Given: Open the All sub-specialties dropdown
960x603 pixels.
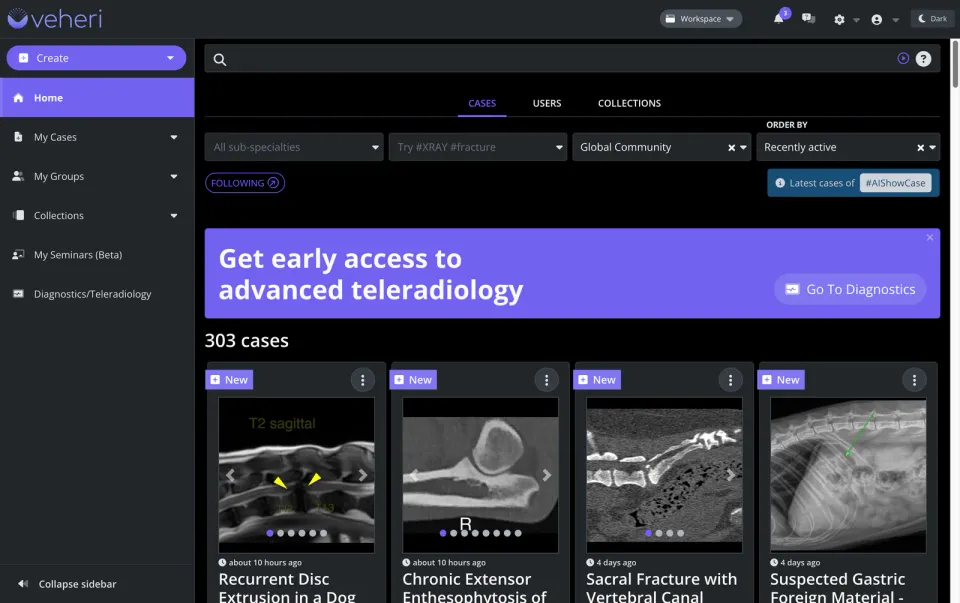Looking at the screenshot, I should click(294, 147).
